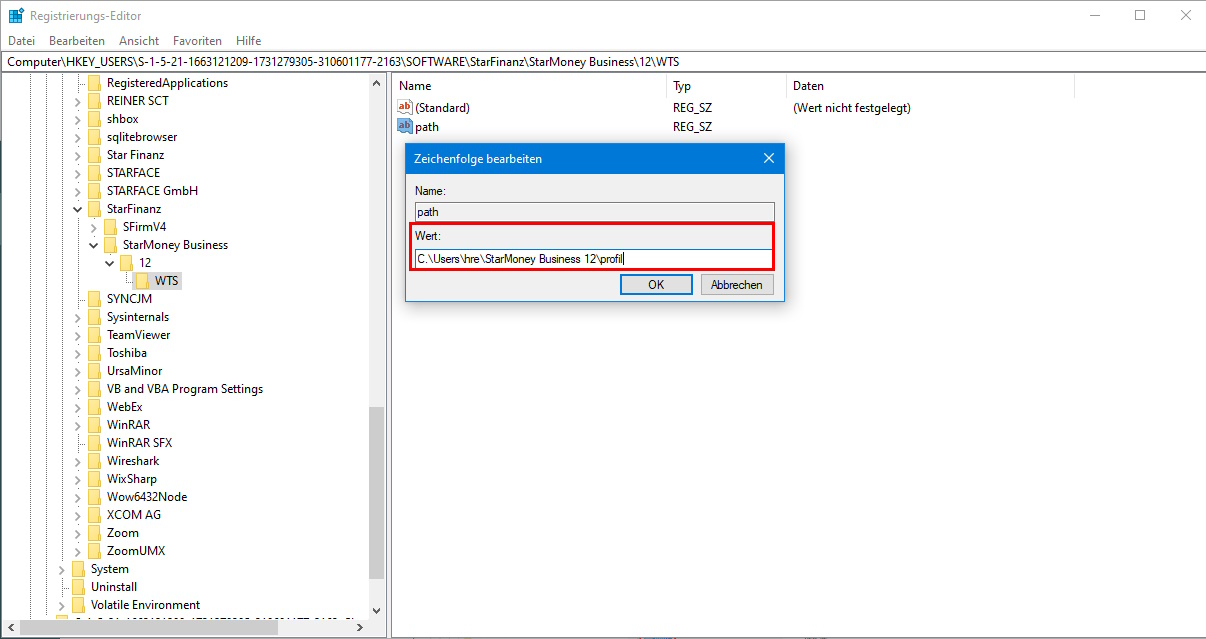Select the Star Finanz folder icon
The image size is (1206, 639).
click(95, 155)
